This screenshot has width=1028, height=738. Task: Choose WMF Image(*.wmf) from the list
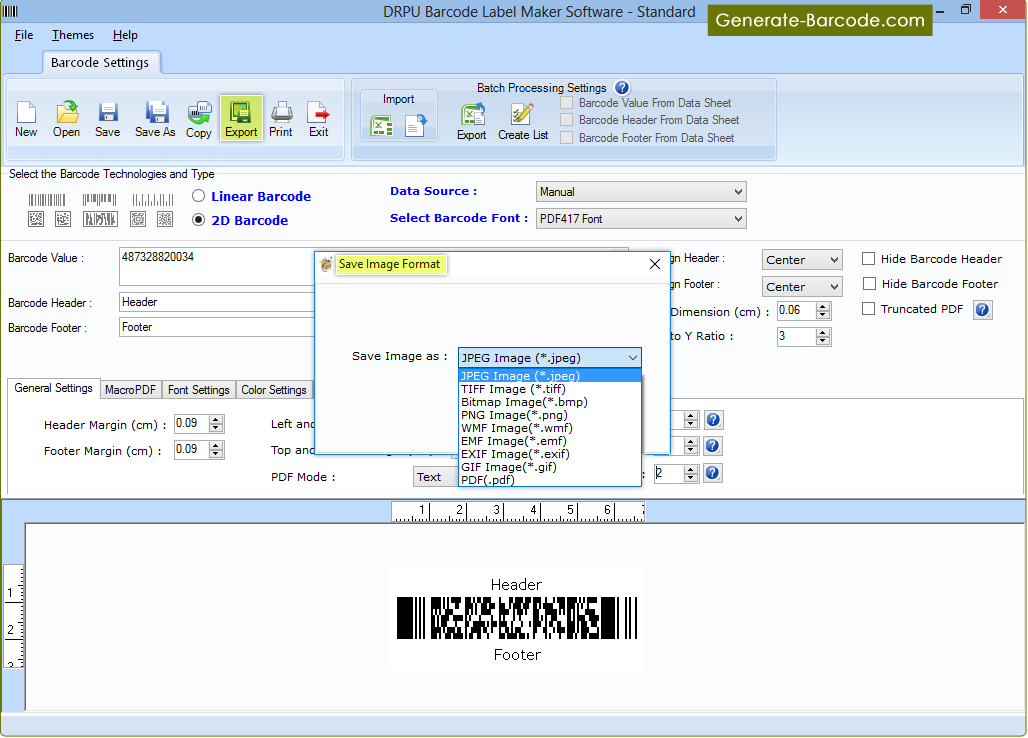click(549, 428)
